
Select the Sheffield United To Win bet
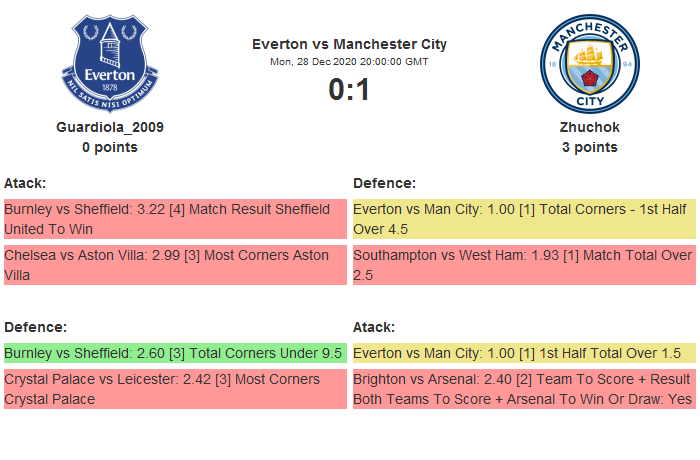(174, 219)
